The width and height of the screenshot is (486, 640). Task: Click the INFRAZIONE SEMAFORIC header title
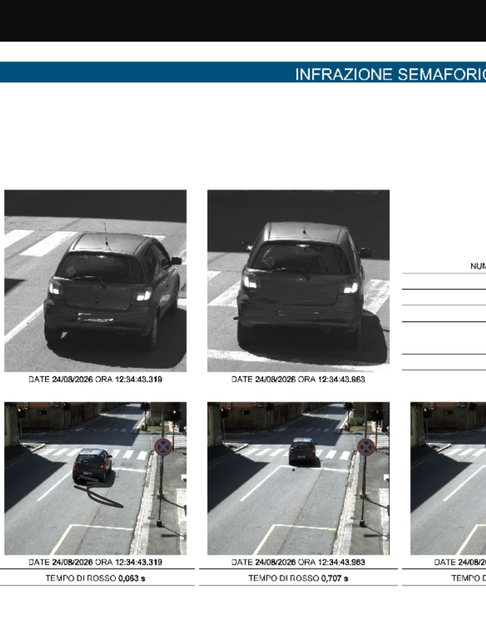pyautogui.click(x=391, y=74)
